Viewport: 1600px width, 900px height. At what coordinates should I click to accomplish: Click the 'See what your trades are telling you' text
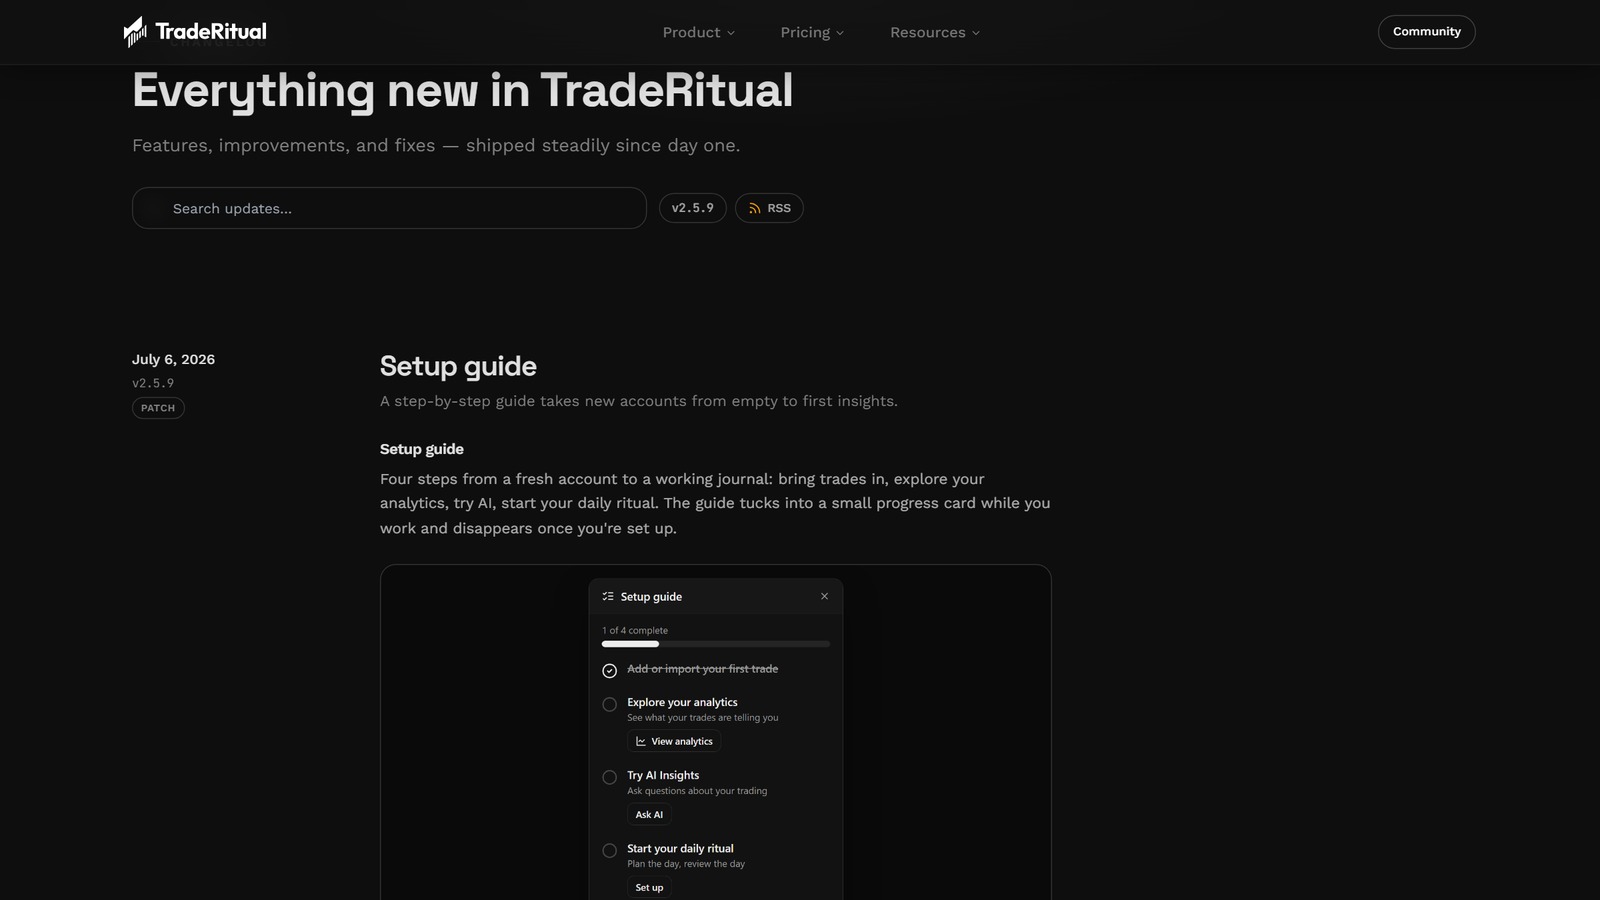[702, 717]
